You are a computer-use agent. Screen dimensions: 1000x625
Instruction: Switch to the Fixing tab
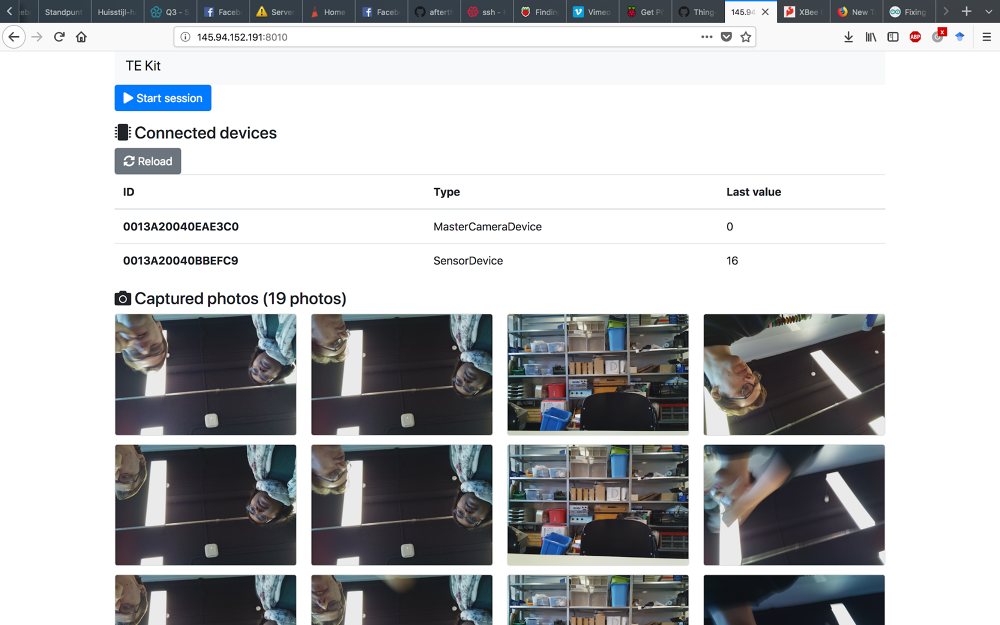click(x=909, y=11)
